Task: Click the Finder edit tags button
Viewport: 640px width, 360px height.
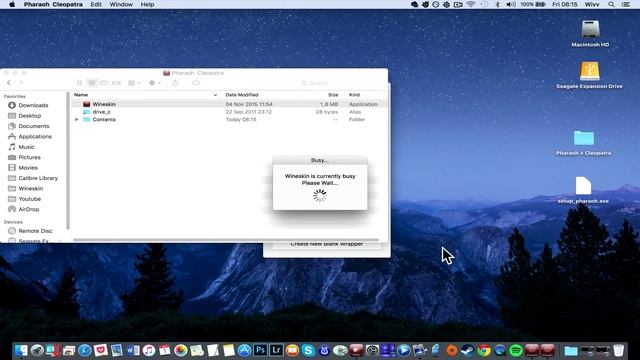Action: (x=196, y=83)
